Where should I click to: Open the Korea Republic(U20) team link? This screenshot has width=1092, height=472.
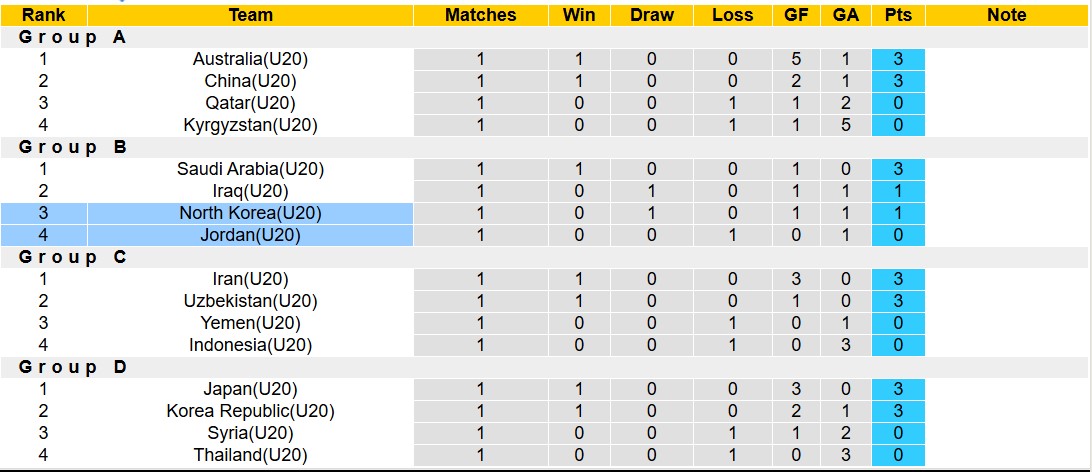click(250, 411)
